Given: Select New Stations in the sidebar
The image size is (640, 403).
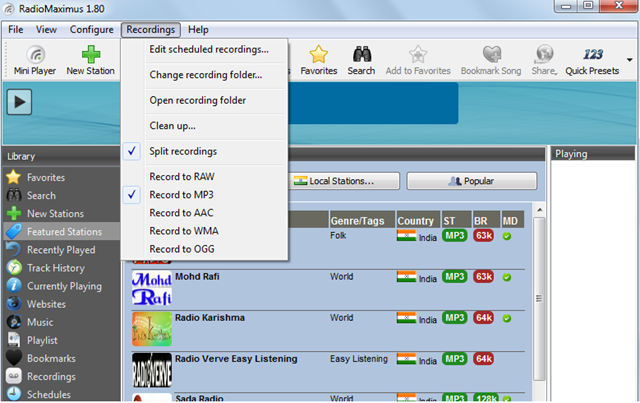Looking at the screenshot, I should (x=62, y=214).
